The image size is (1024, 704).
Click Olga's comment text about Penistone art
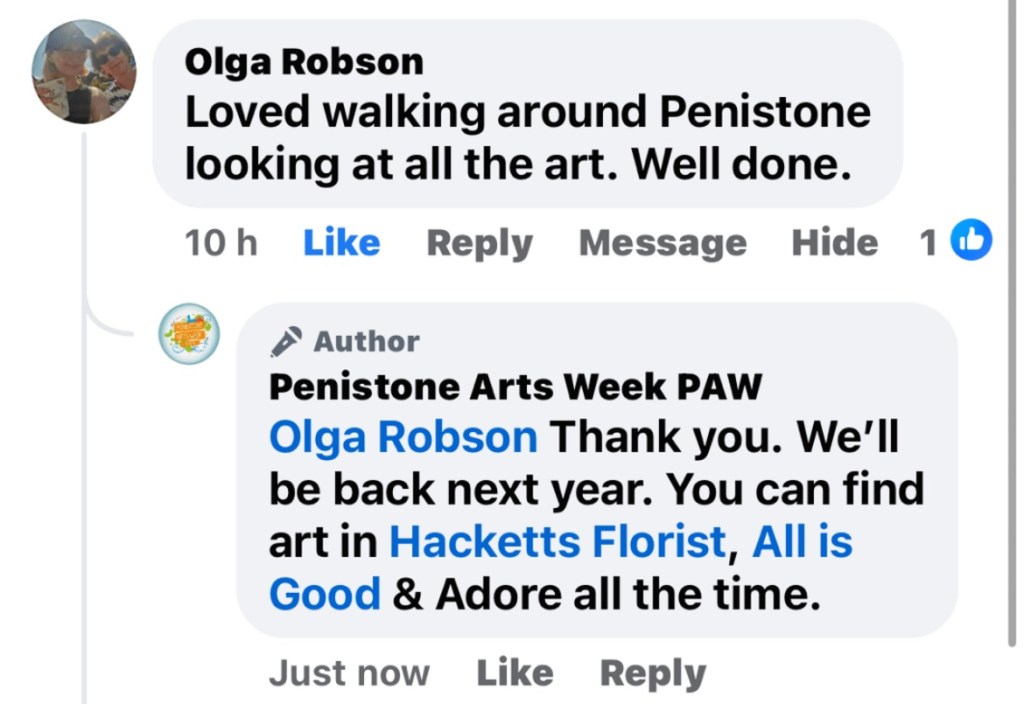tap(527, 138)
